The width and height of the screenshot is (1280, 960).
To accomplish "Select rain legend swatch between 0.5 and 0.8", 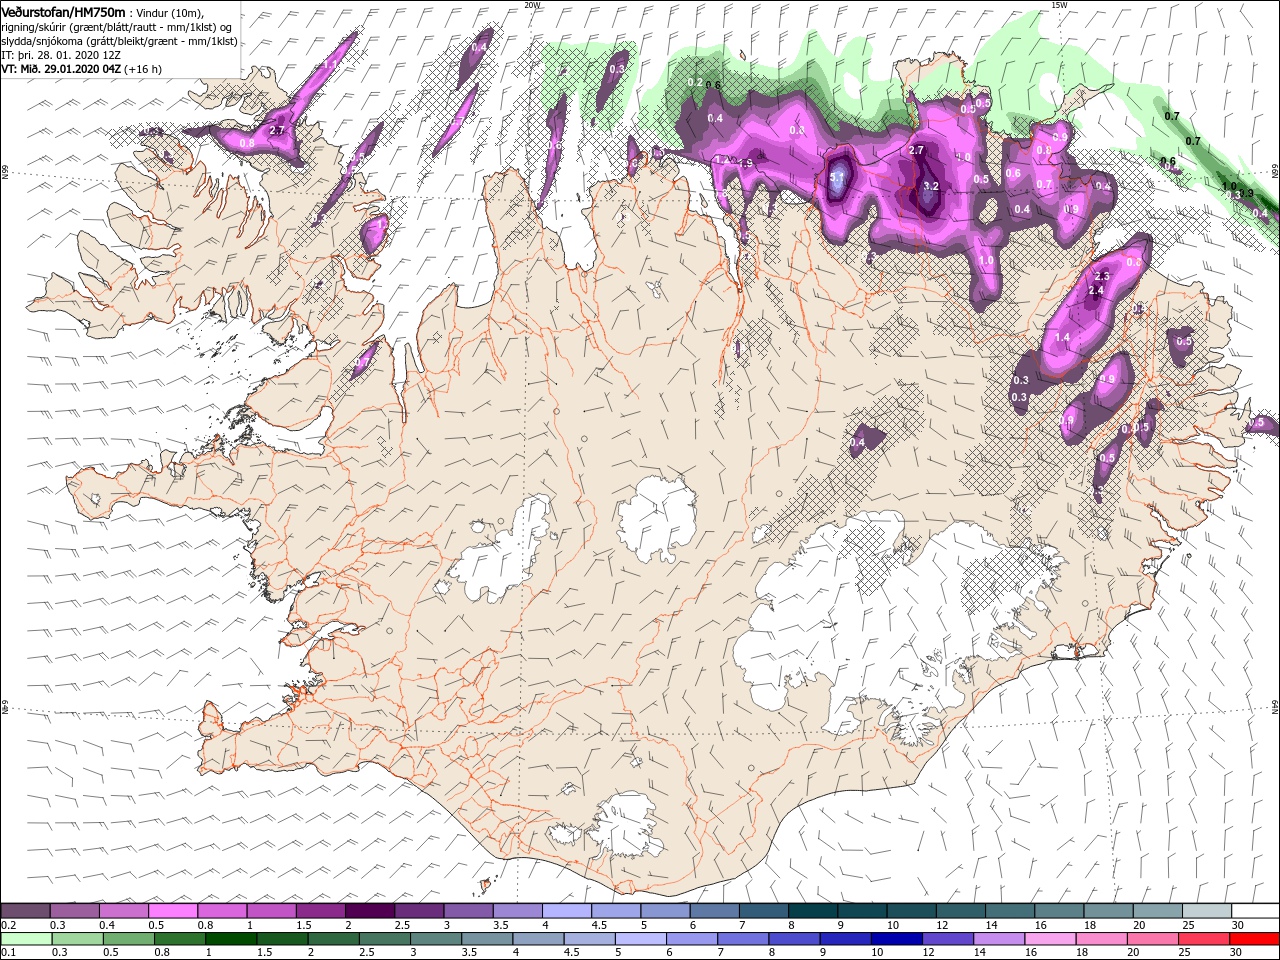I will (129, 938).
